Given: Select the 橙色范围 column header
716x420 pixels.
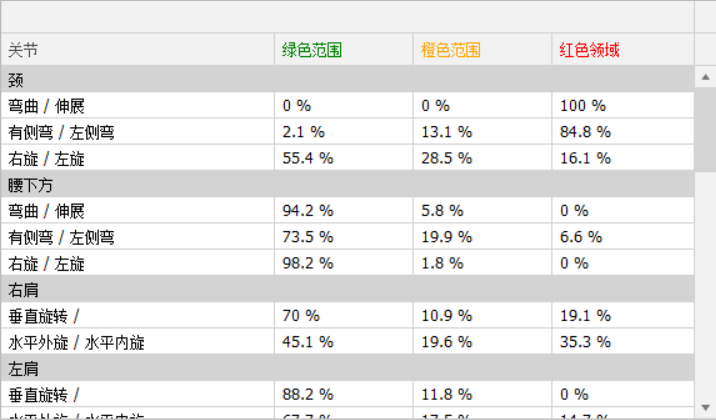Looking at the screenshot, I should point(451,50).
